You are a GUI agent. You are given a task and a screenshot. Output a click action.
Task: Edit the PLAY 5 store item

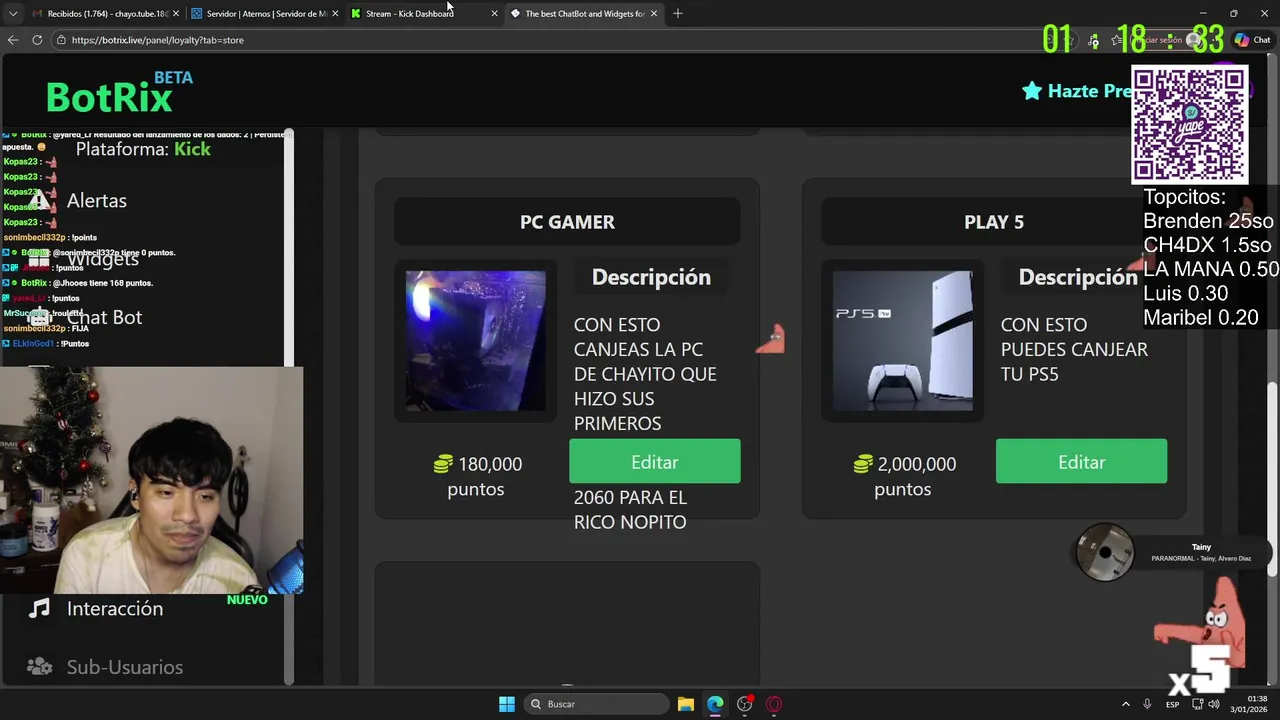1081,462
